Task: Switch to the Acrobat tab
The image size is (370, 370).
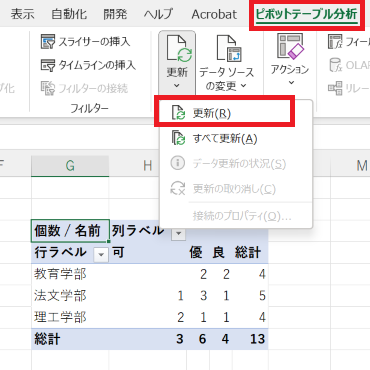Action: pos(214,15)
